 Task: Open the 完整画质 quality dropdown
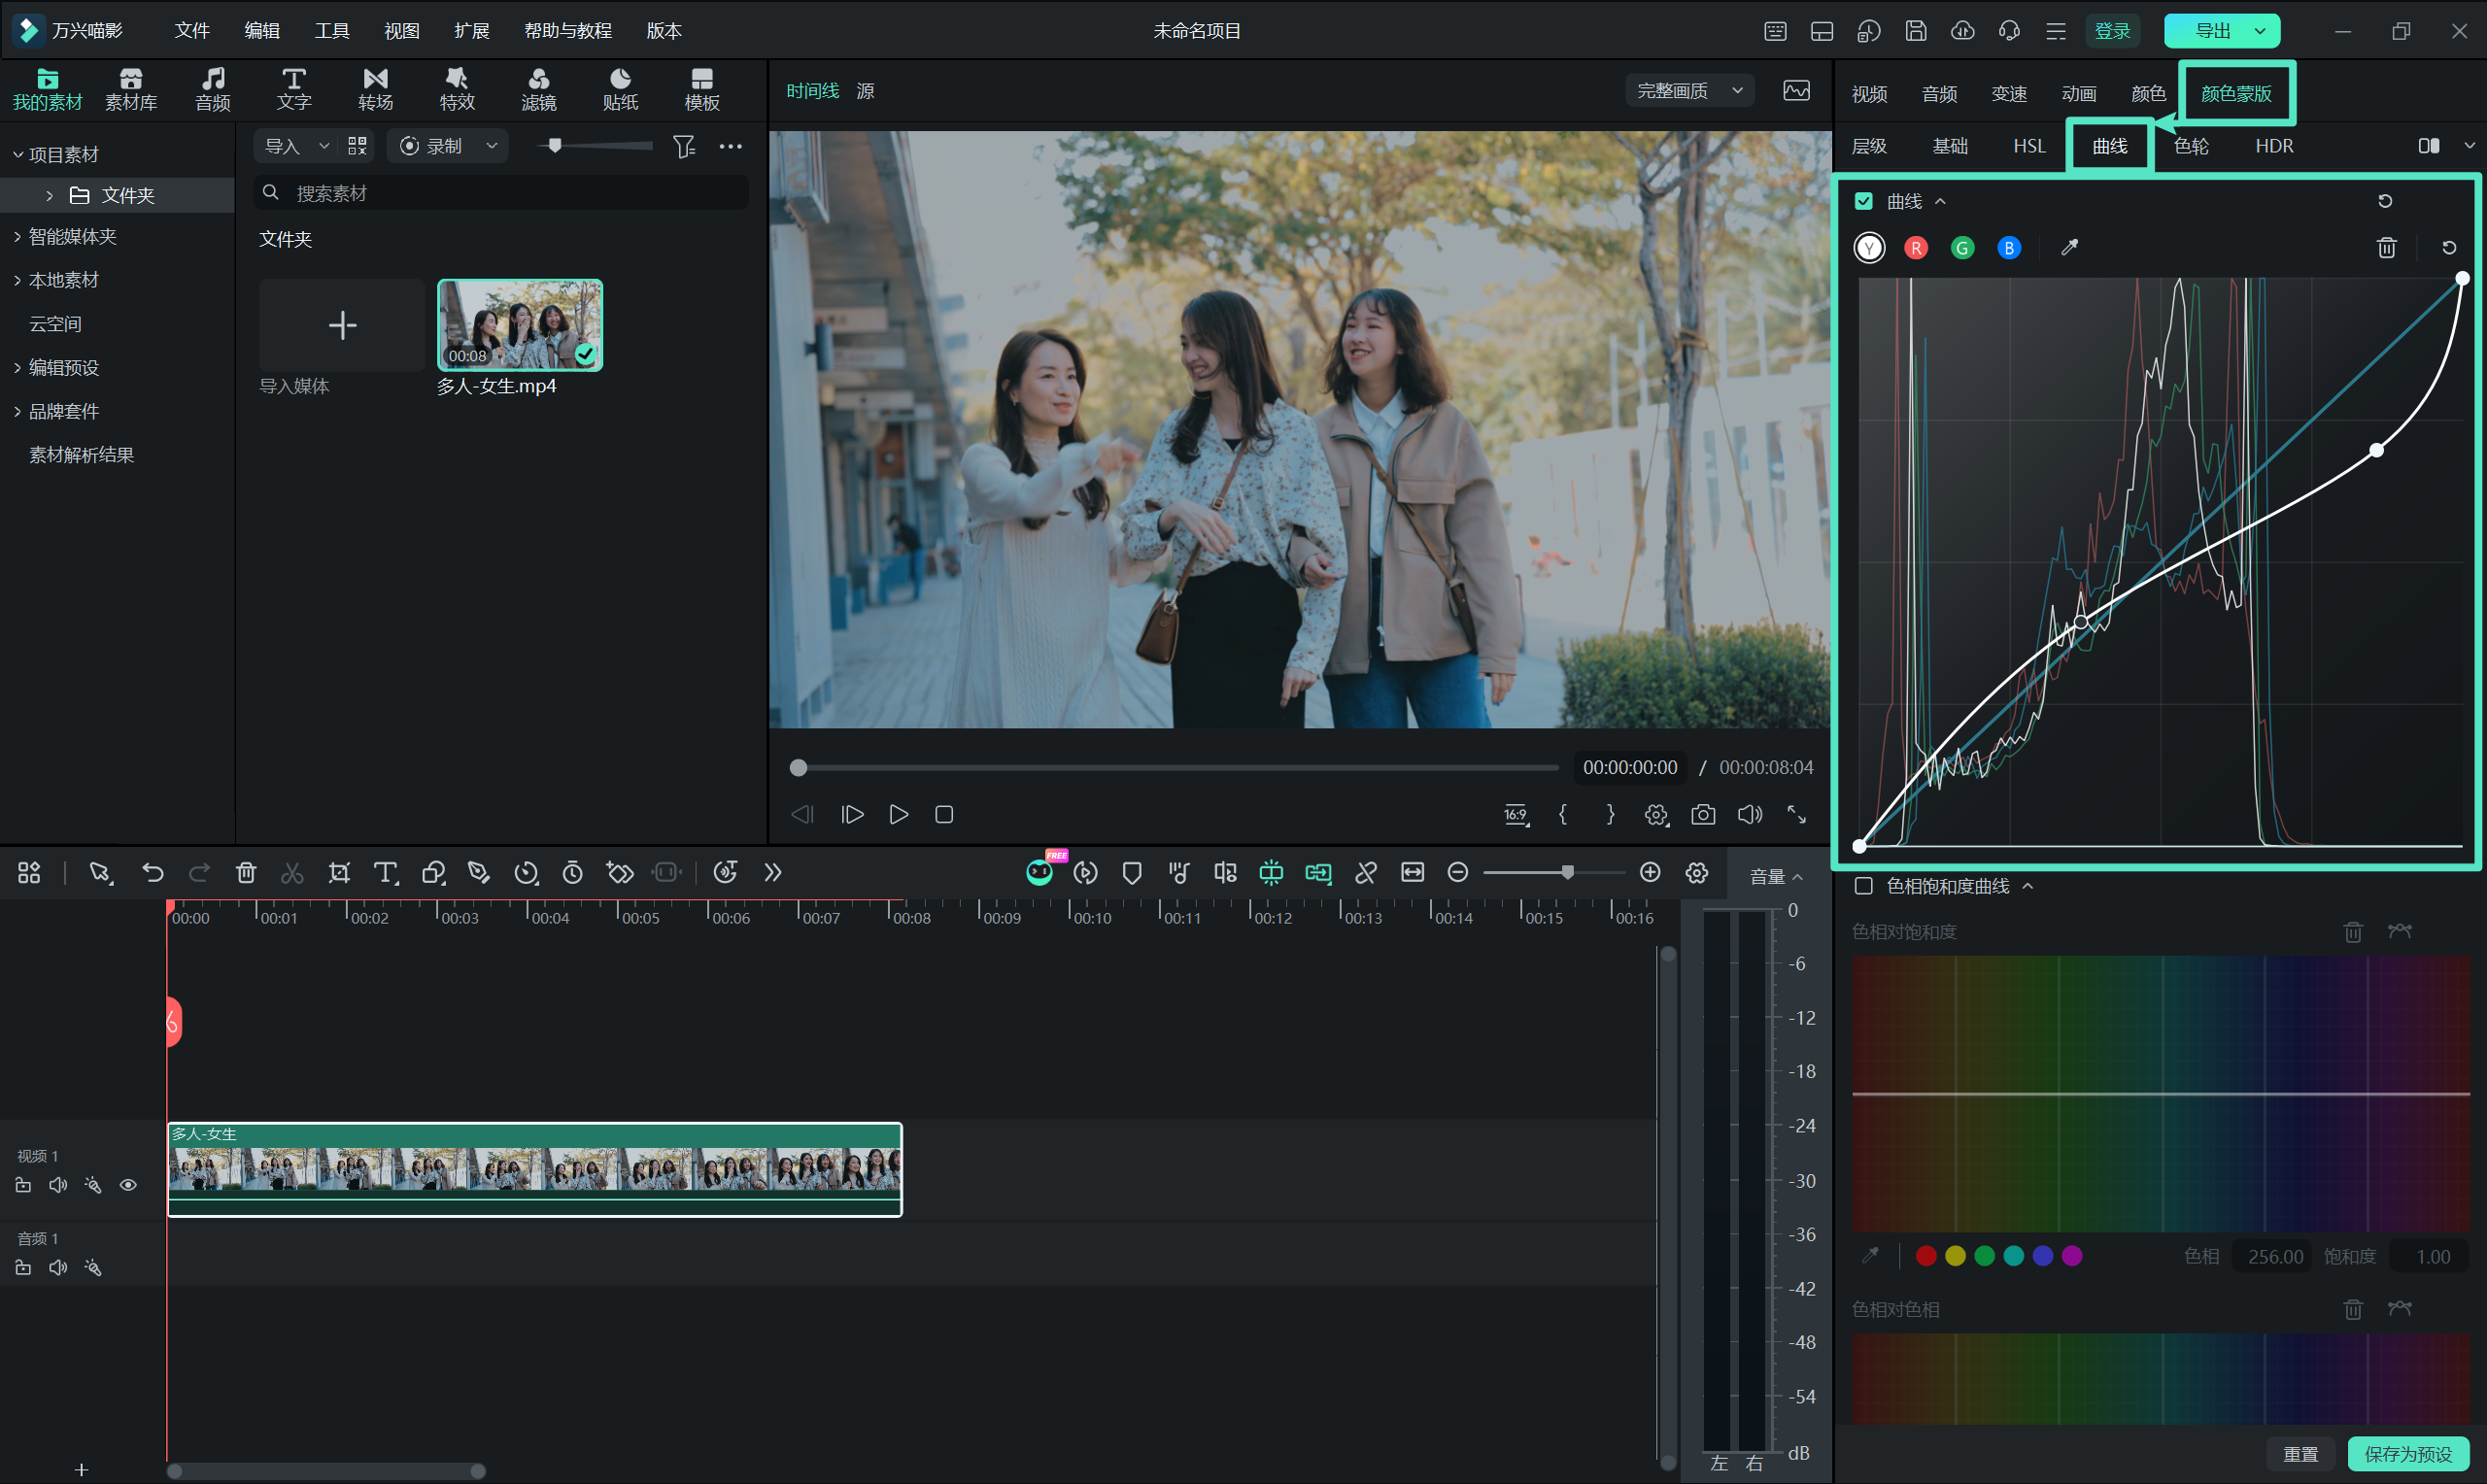coord(1689,90)
